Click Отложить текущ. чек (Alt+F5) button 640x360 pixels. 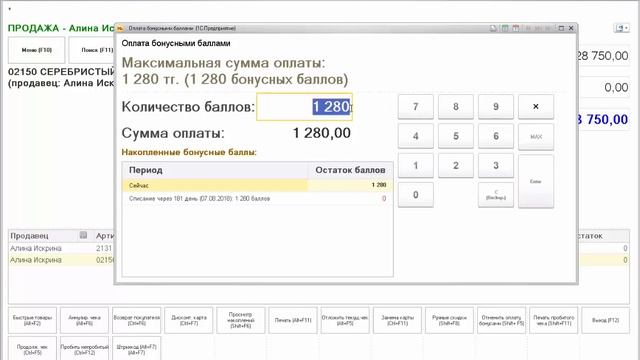tap(345, 320)
